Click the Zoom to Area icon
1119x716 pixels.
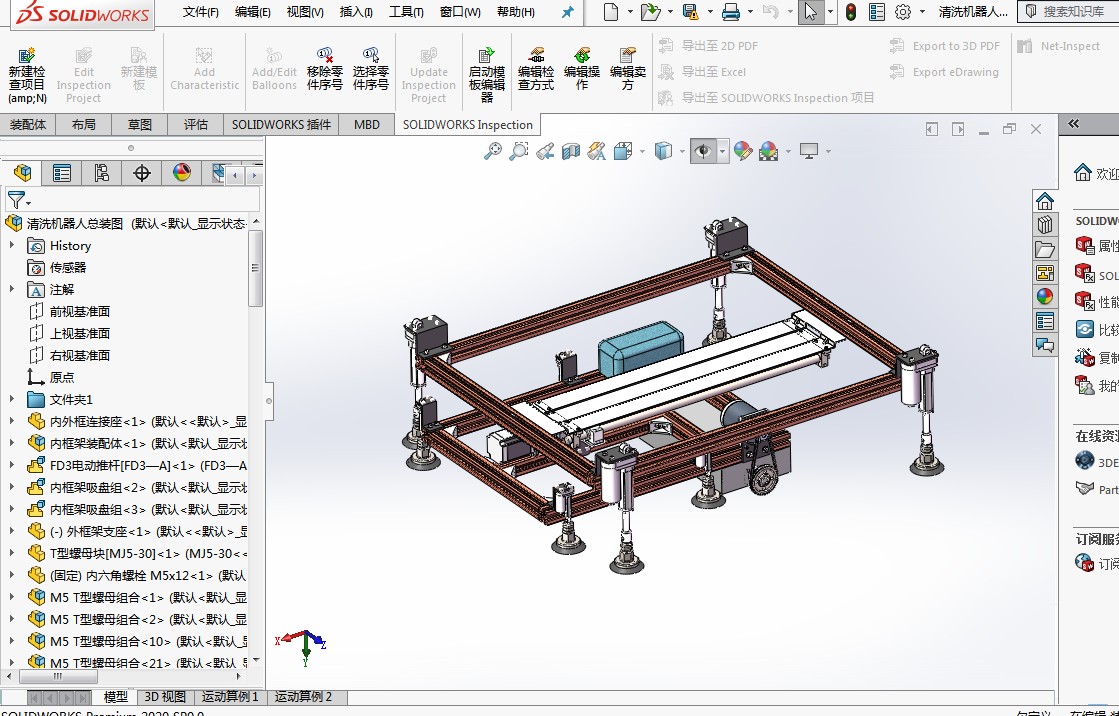click(519, 151)
